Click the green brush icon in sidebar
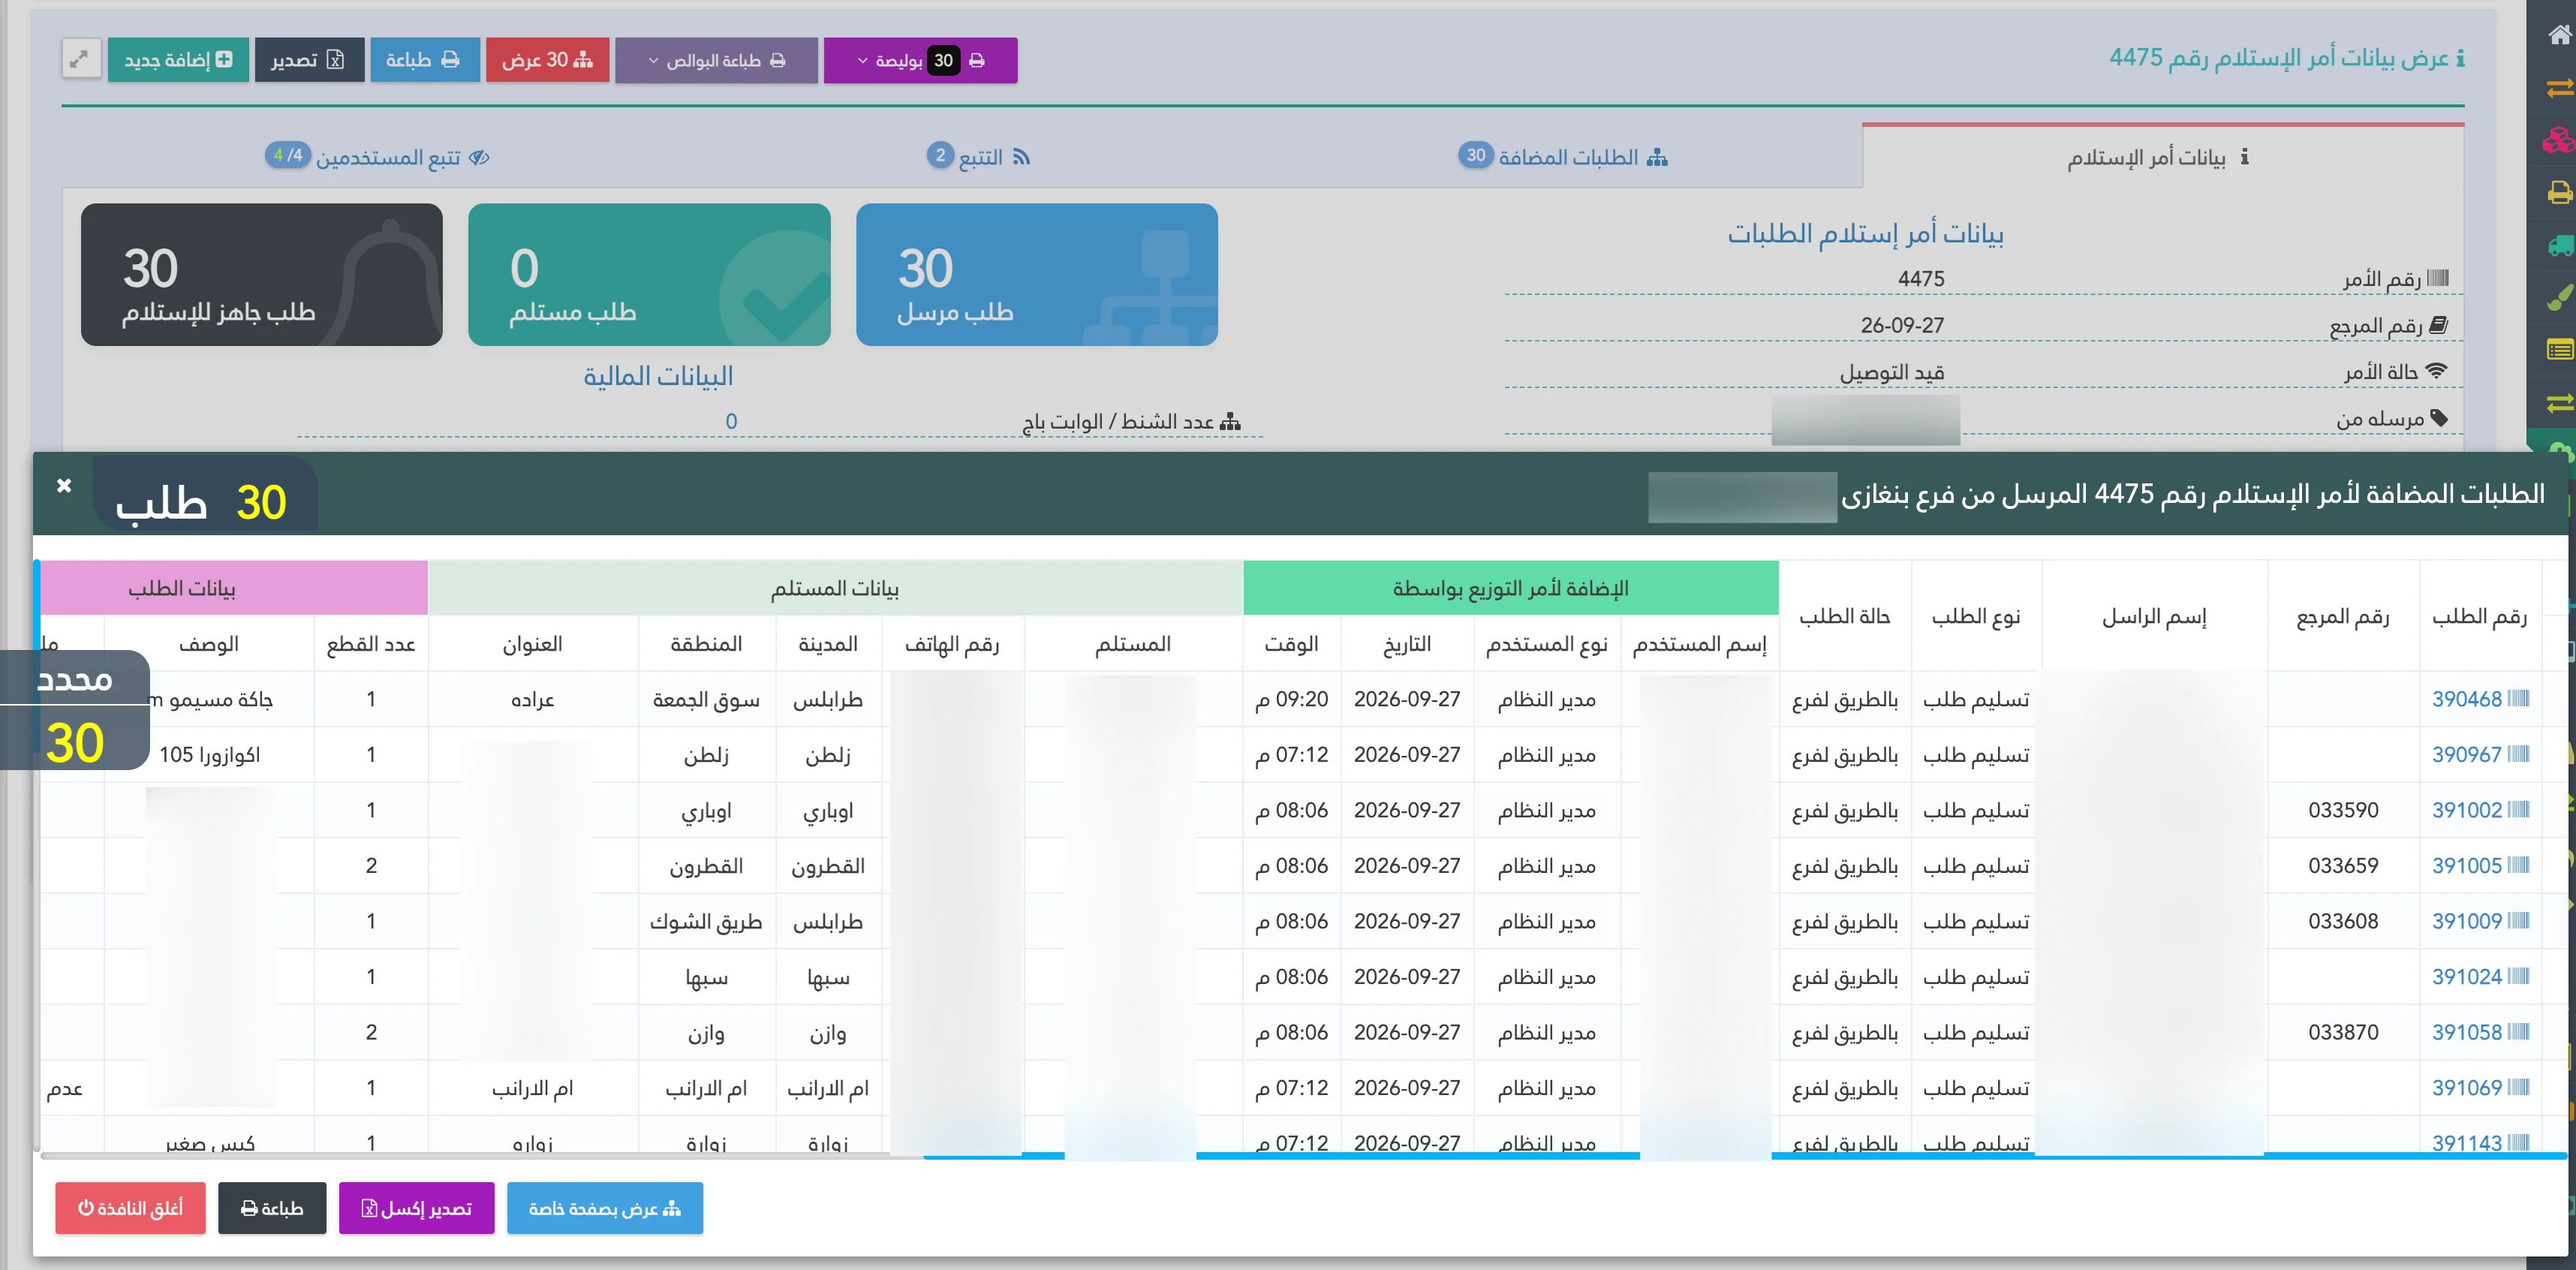2576x1270 pixels. pos(2559,297)
